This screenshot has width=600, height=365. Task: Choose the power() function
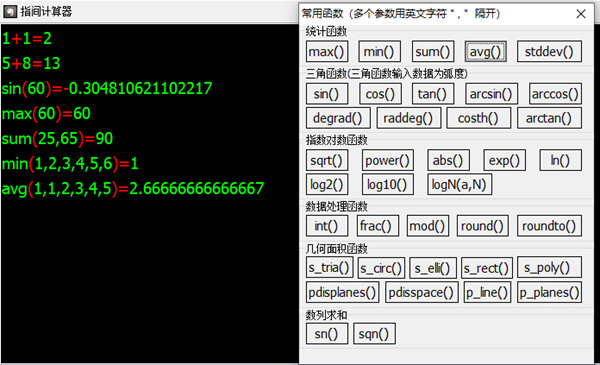tap(388, 160)
